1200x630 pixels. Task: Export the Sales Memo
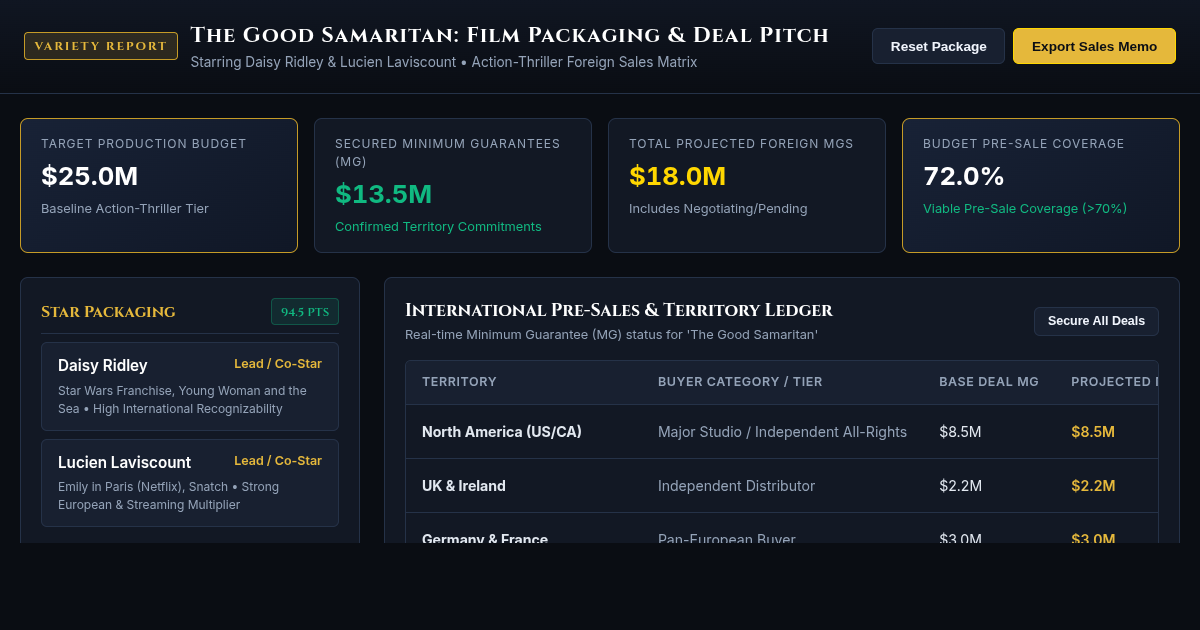point(1094,46)
